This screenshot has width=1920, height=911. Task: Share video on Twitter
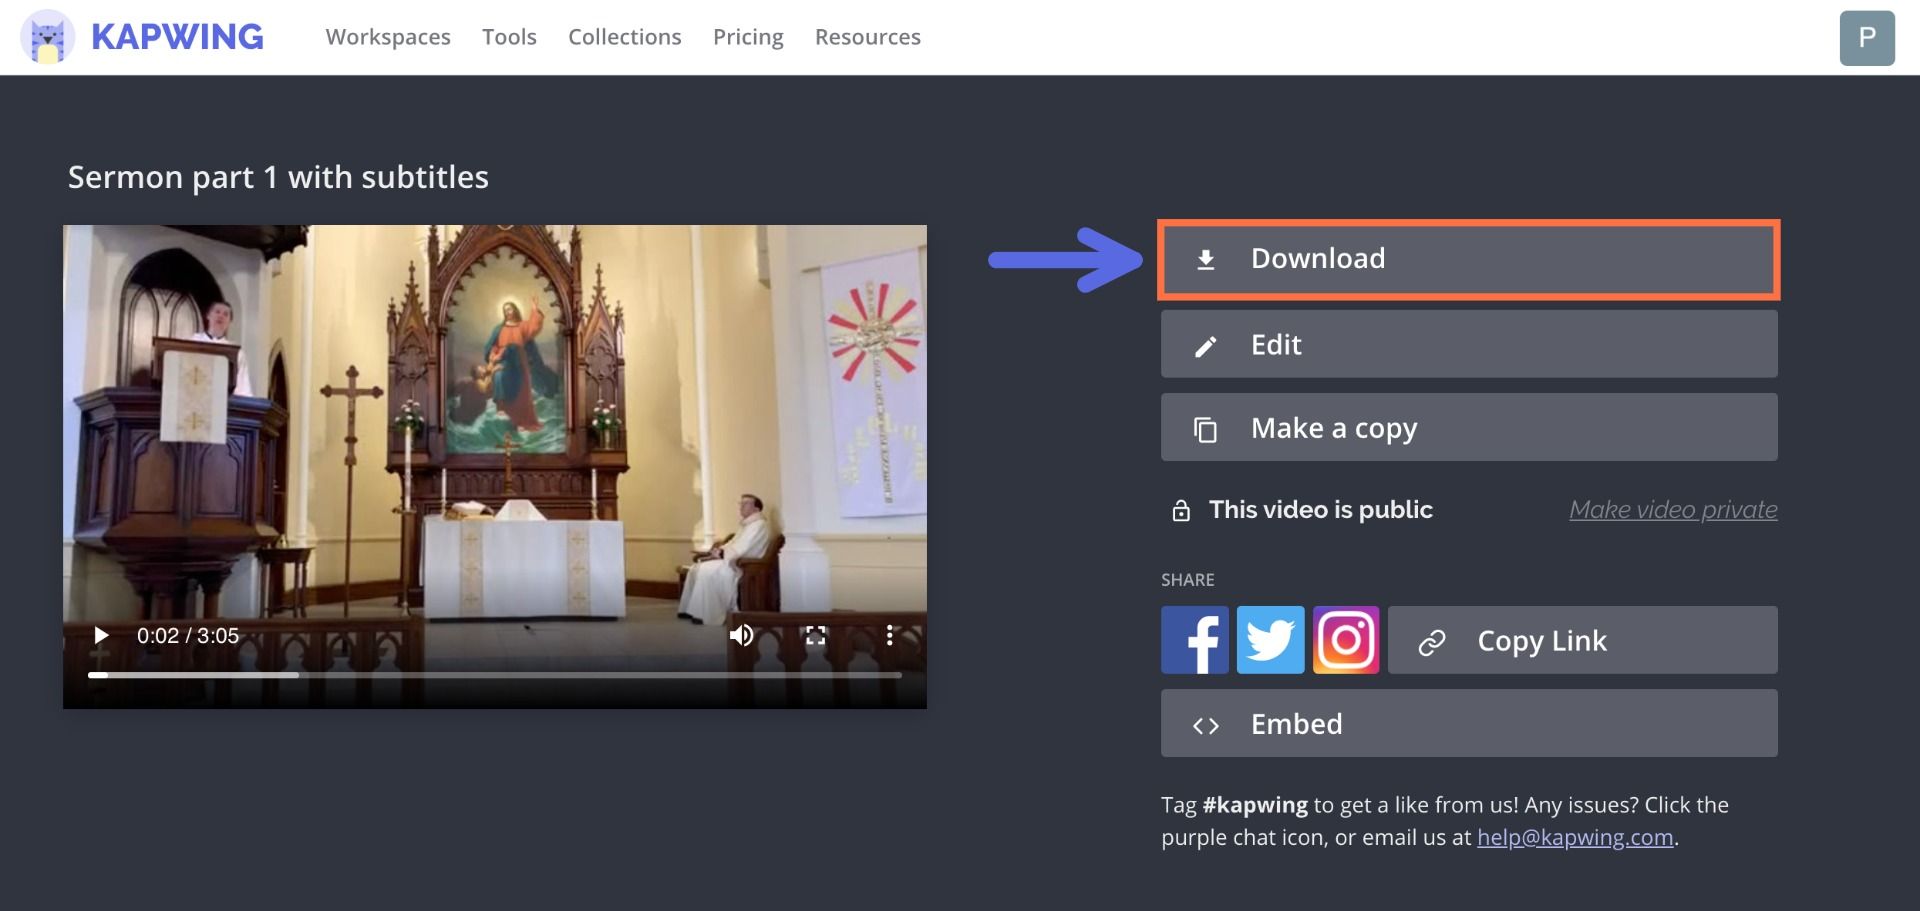click(1270, 640)
